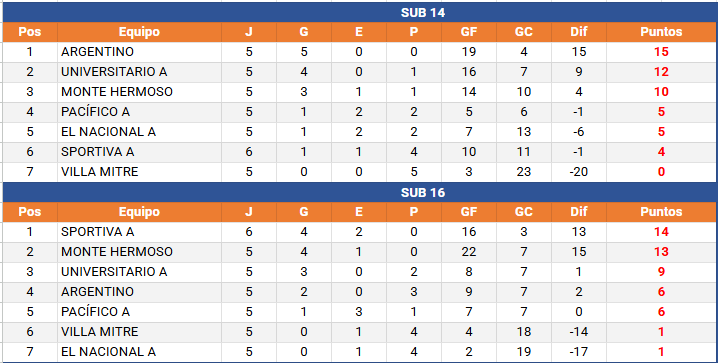Click the Puntos header in SUB 14
Image resolution: width=718 pixels, height=363 pixels.
(x=661, y=32)
